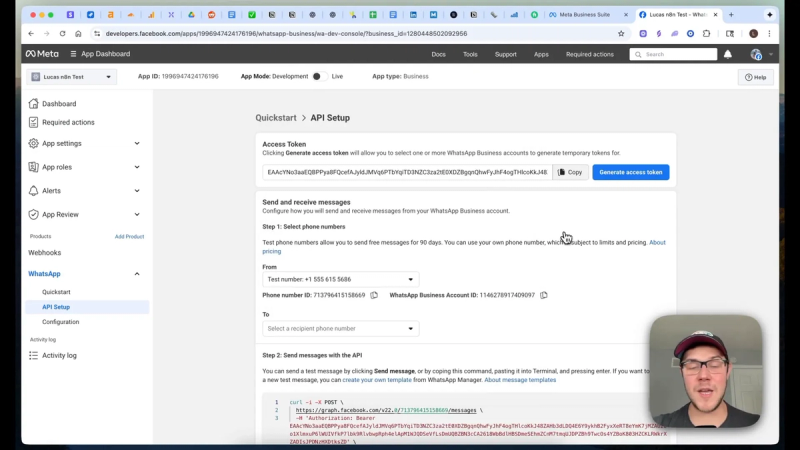Open WhatsApp Configuration
The width and height of the screenshot is (800, 450).
coord(61,322)
